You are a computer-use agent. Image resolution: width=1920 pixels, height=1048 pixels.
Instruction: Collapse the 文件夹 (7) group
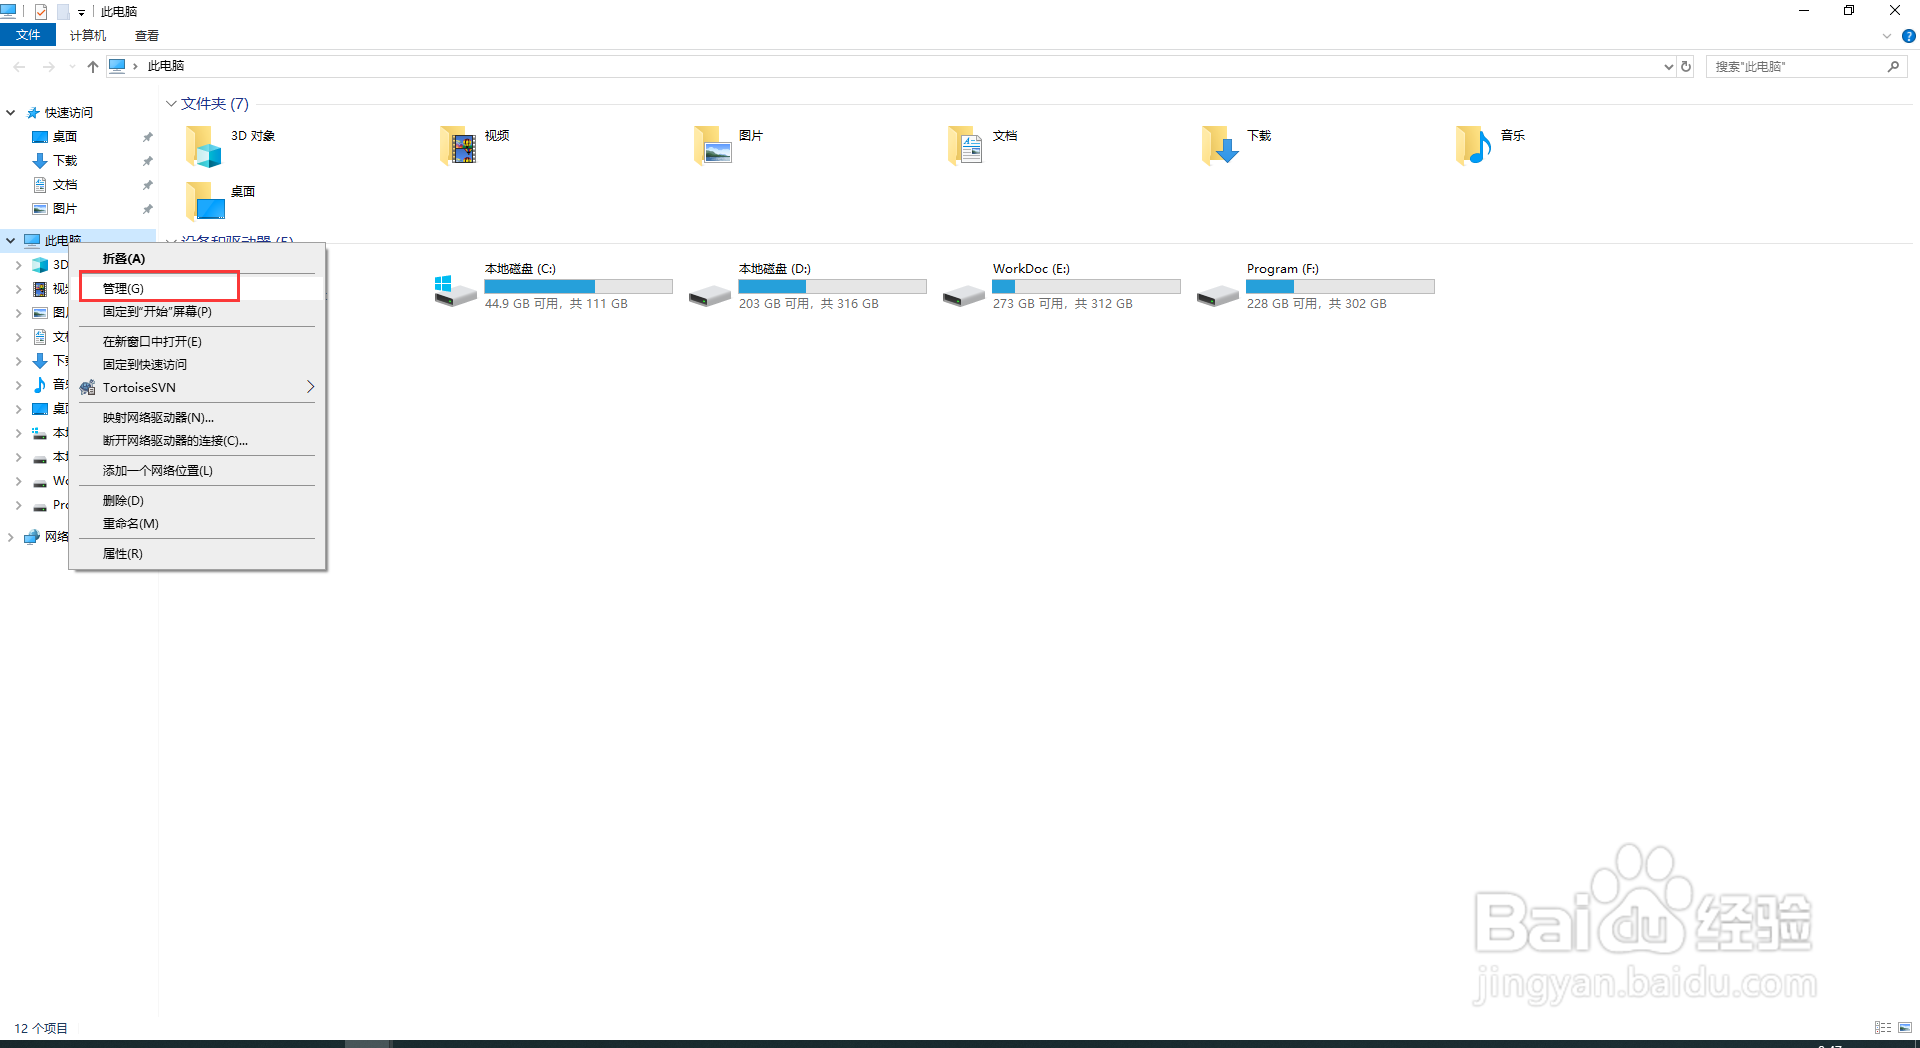[x=171, y=104]
